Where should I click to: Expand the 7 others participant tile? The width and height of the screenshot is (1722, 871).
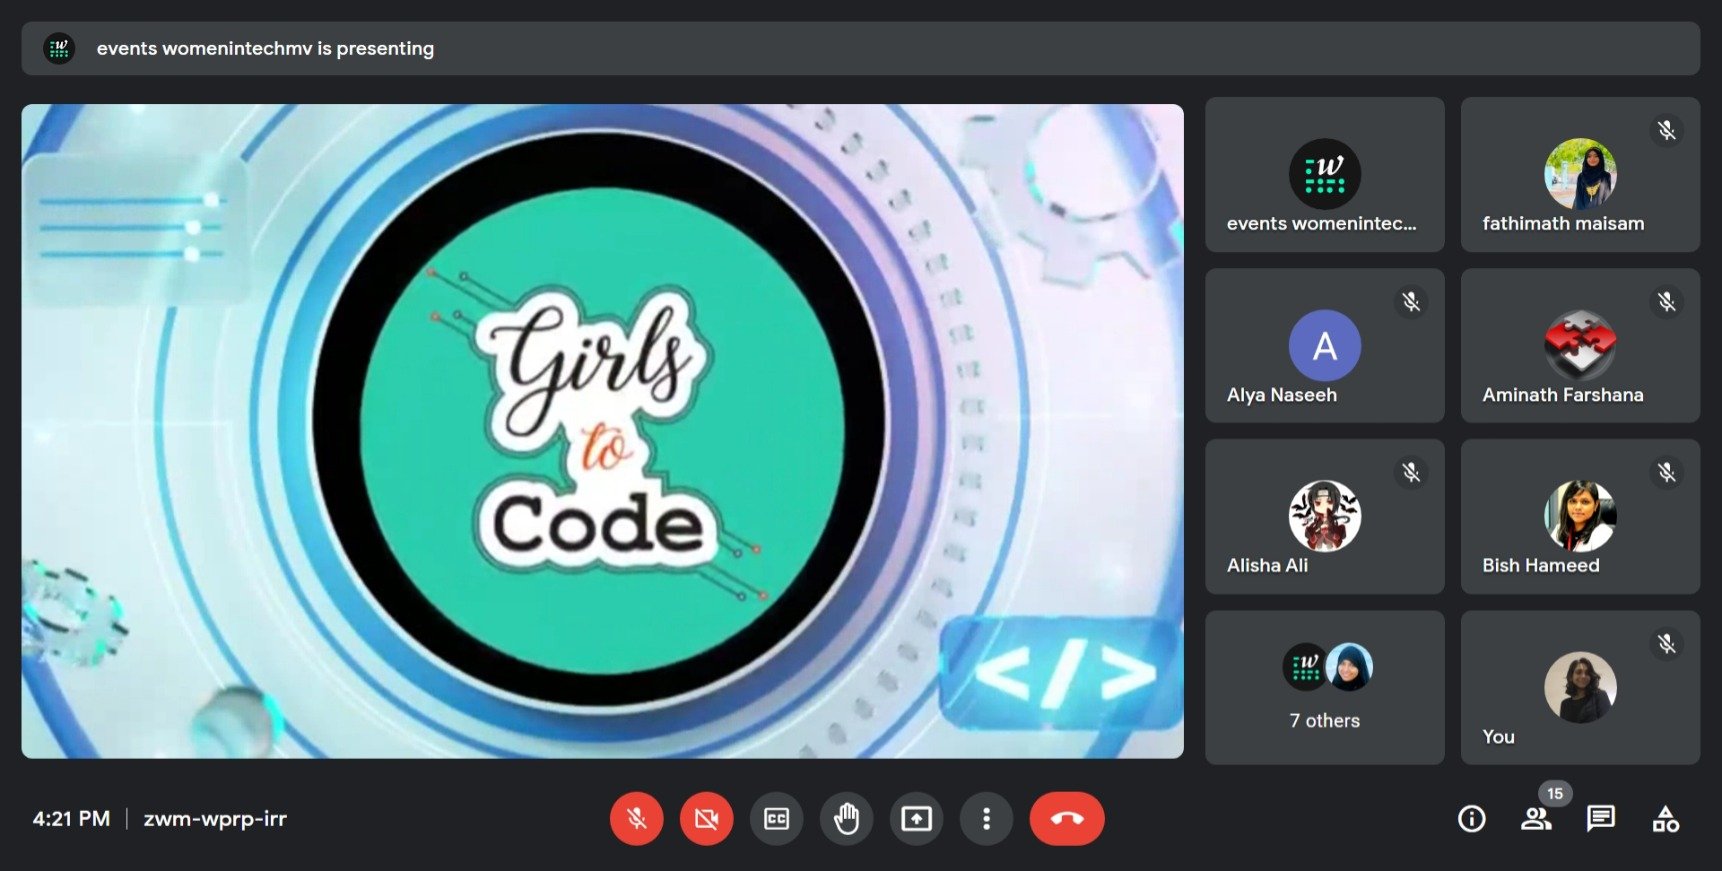pos(1324,688)
